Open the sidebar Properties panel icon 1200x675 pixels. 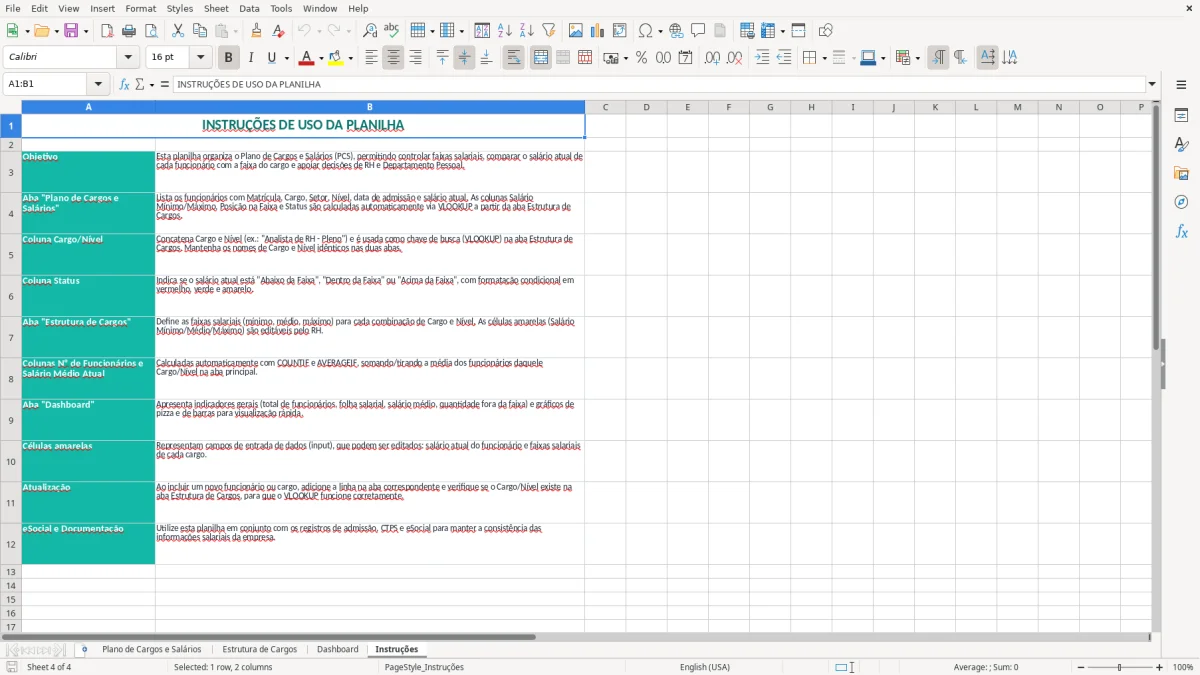pos(1181,116)
